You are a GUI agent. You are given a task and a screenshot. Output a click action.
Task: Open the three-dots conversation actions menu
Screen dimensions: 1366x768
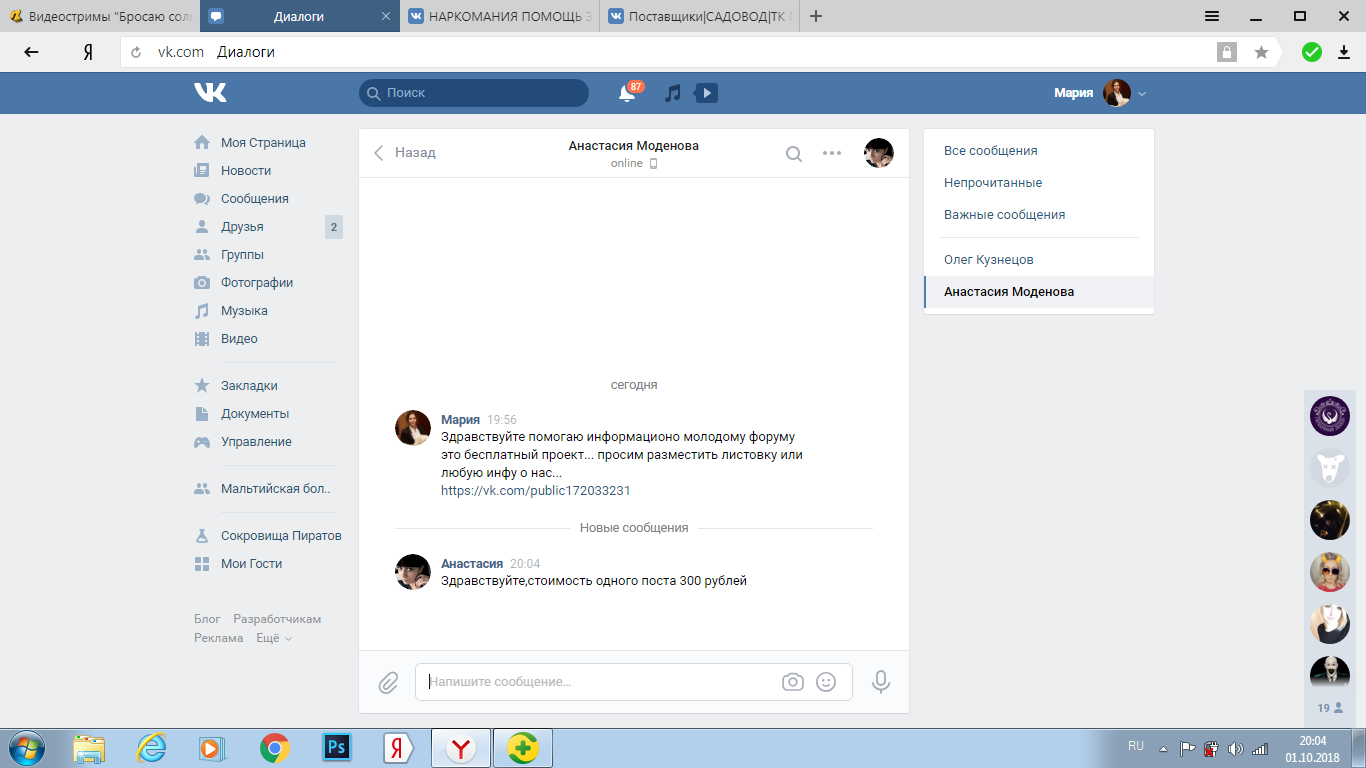point(832,153)
